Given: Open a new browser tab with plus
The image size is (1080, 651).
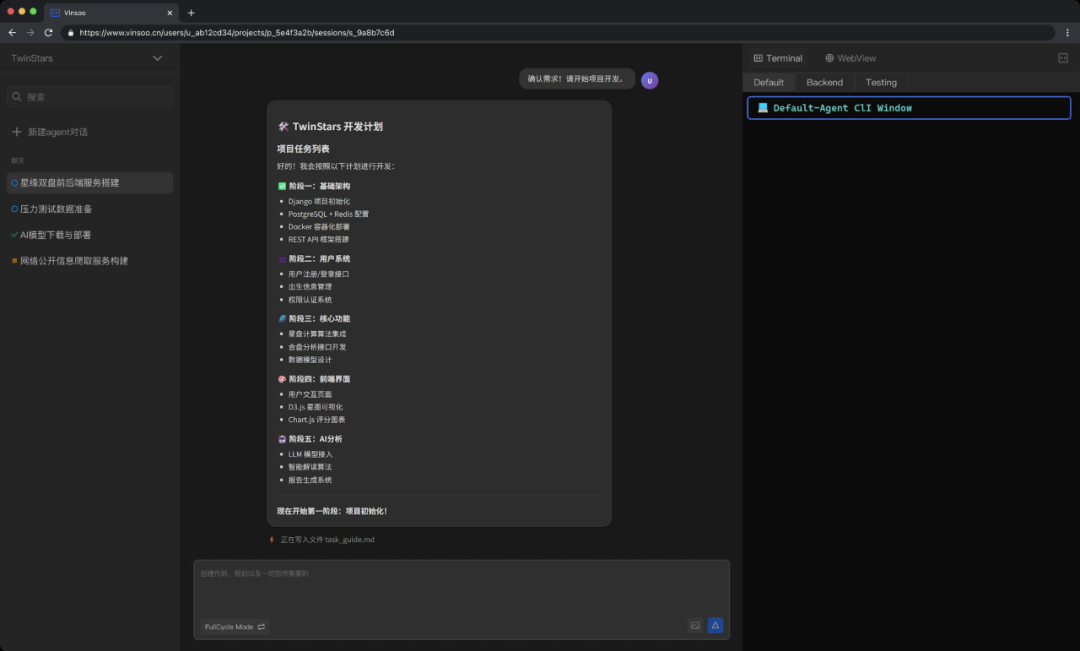Looking at the screenshot, I should (x=191, y=12).
